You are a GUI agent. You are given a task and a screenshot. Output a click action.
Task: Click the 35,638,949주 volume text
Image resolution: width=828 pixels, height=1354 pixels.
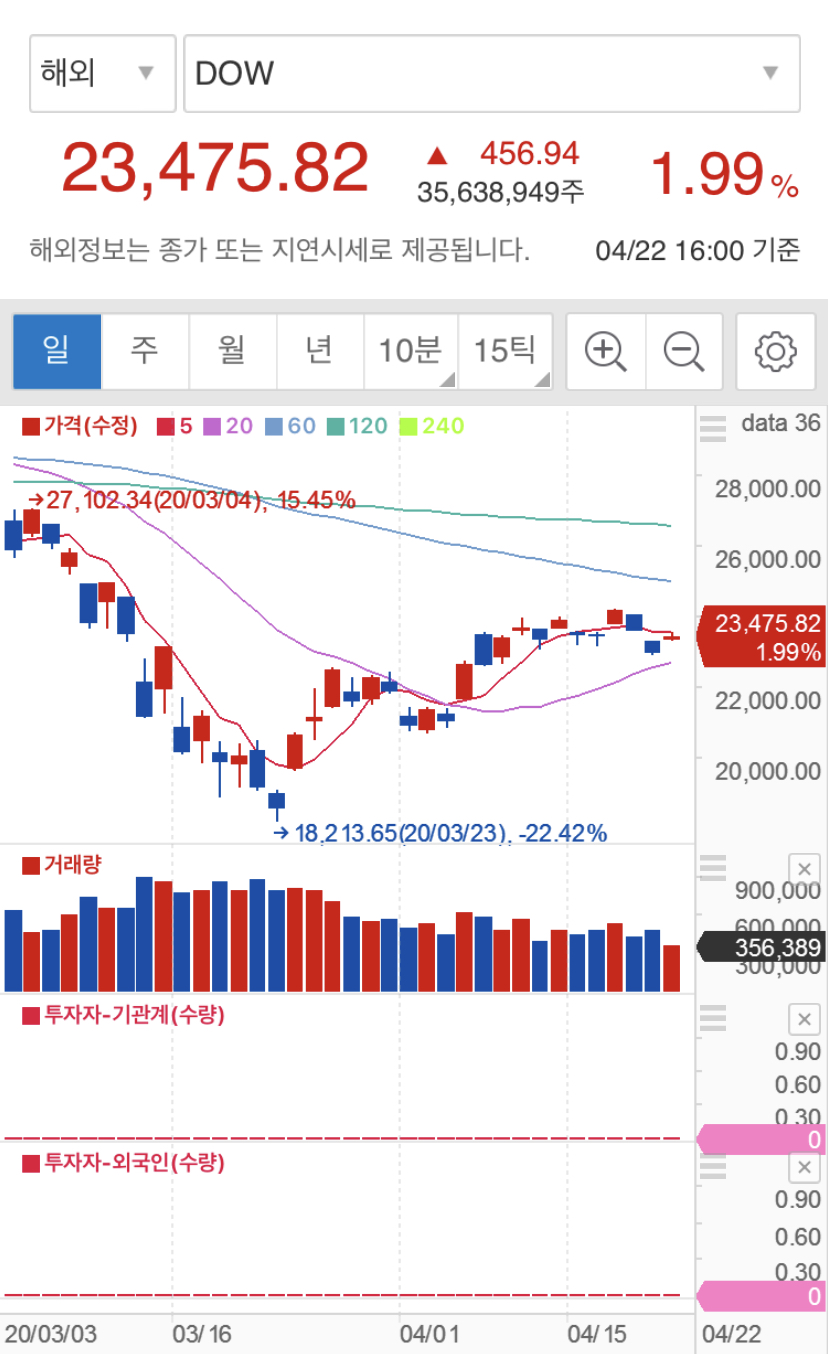coord(501,191)
